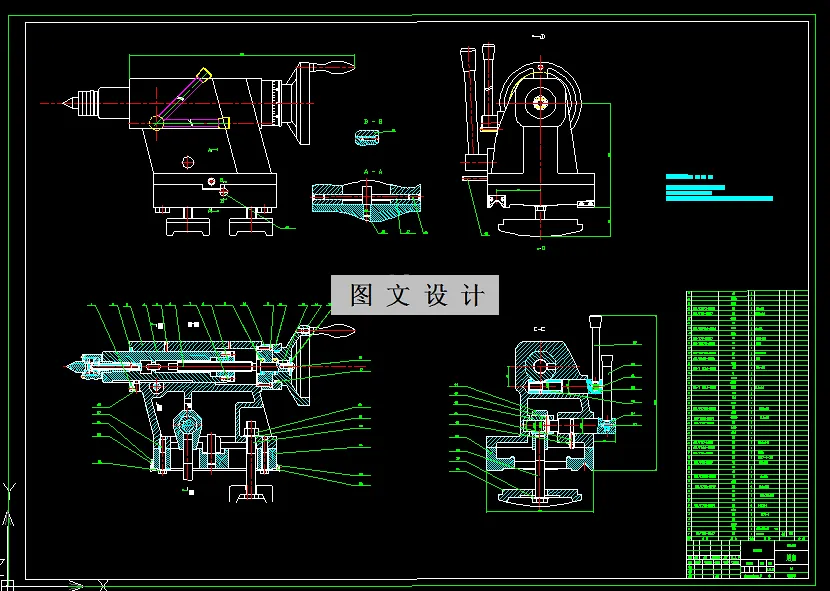Viewport: 830px width, 591px height.
Task: Select the pointed center tip in top-left view
Action: [x=70, y=103]
